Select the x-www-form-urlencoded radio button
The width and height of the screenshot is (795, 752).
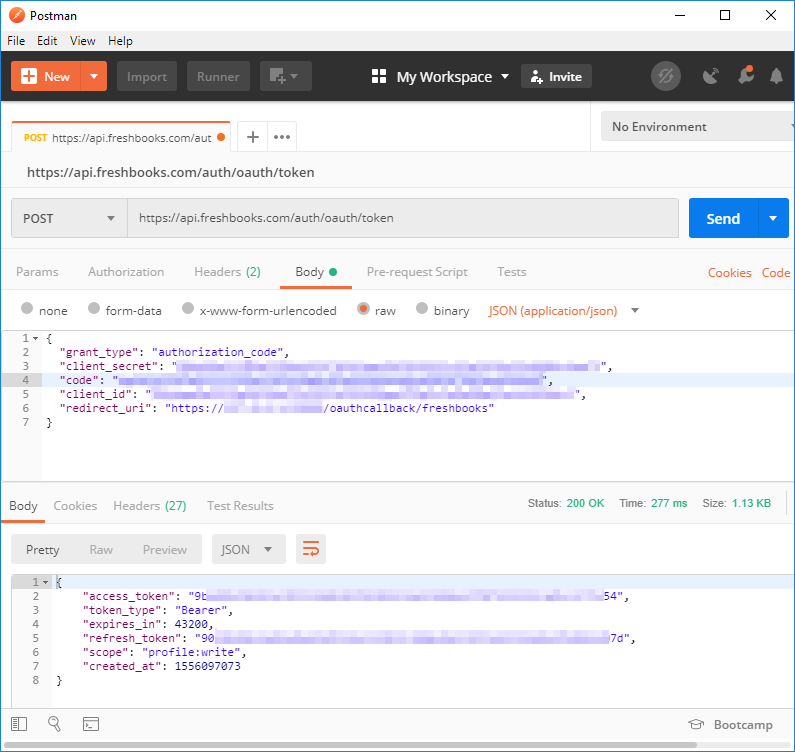tap(188, 308)
